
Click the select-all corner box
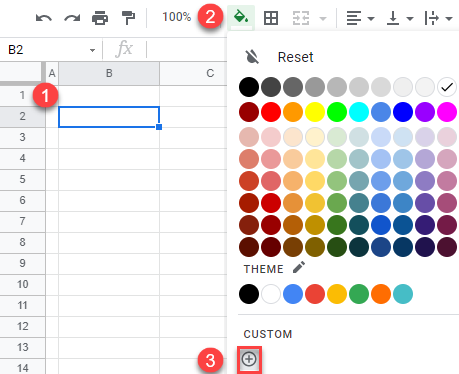pos(21,72)
